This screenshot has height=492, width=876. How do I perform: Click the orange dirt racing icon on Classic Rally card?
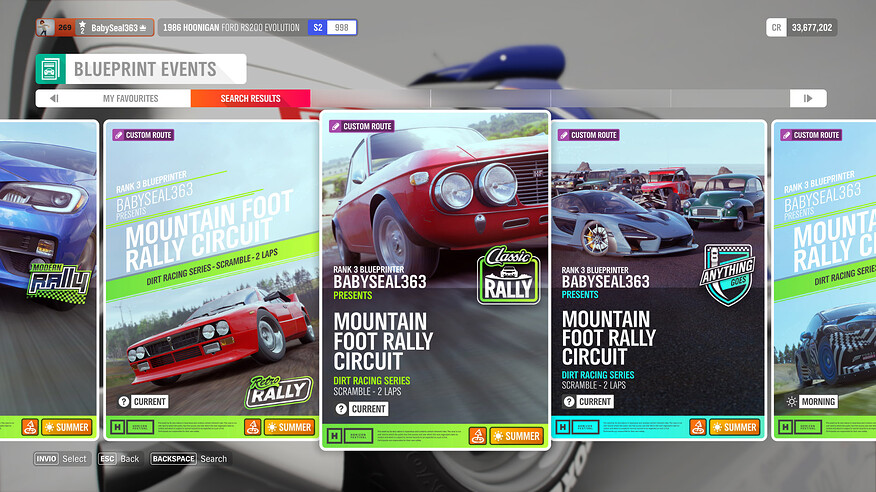point(478,436)
